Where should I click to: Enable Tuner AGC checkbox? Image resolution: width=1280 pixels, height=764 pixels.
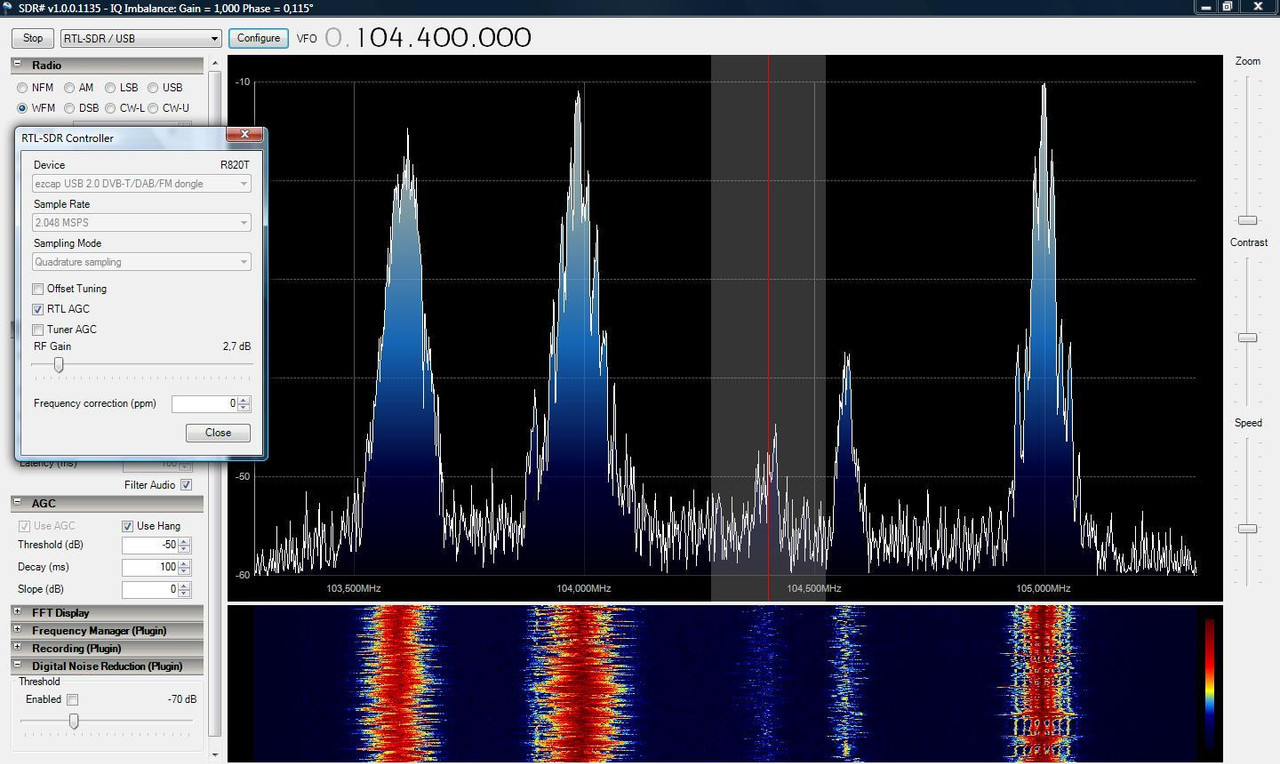pyautogui.click(x=38, y=329)
